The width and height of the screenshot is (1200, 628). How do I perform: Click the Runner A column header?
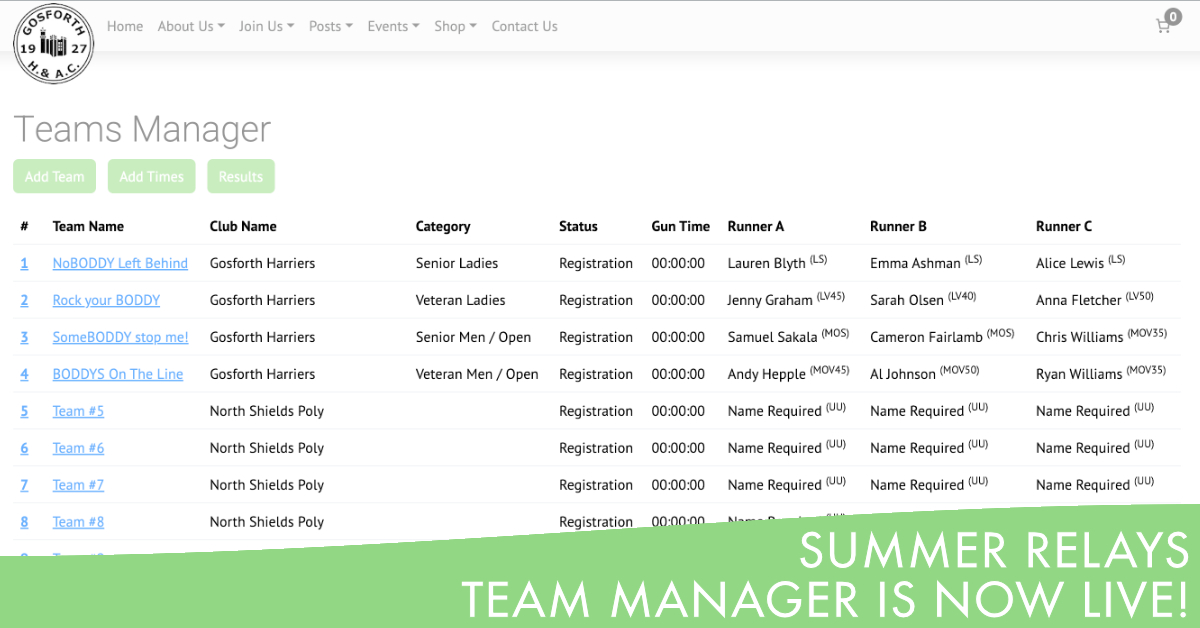tap(756, 226)
